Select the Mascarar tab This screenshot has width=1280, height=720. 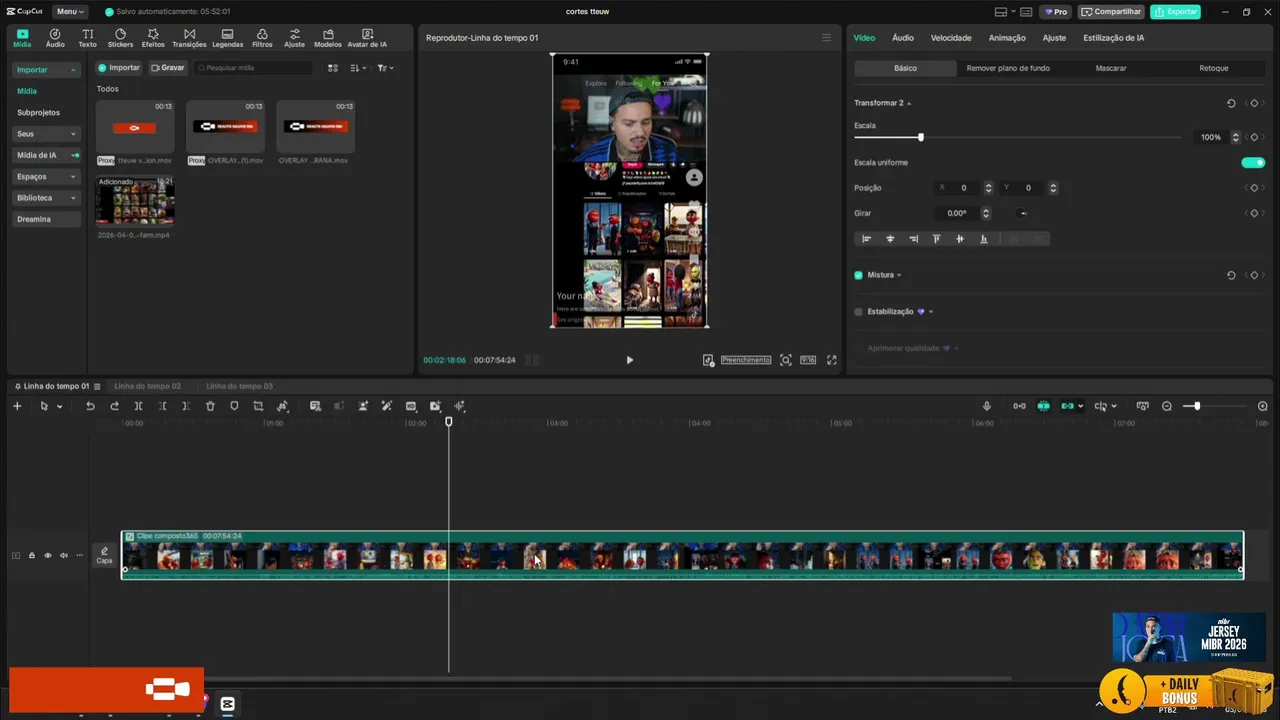1111,68
